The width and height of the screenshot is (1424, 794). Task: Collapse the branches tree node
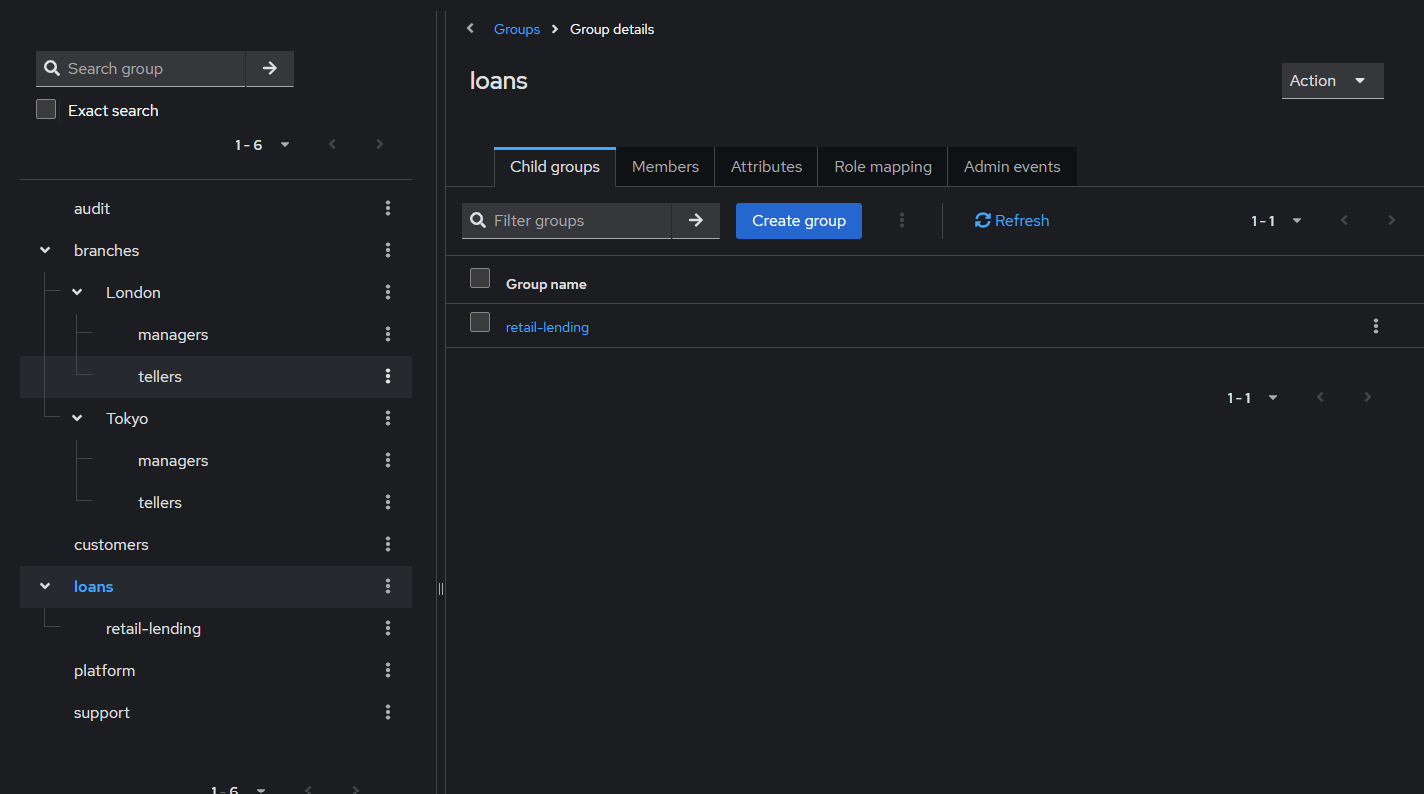coord(45,250)
